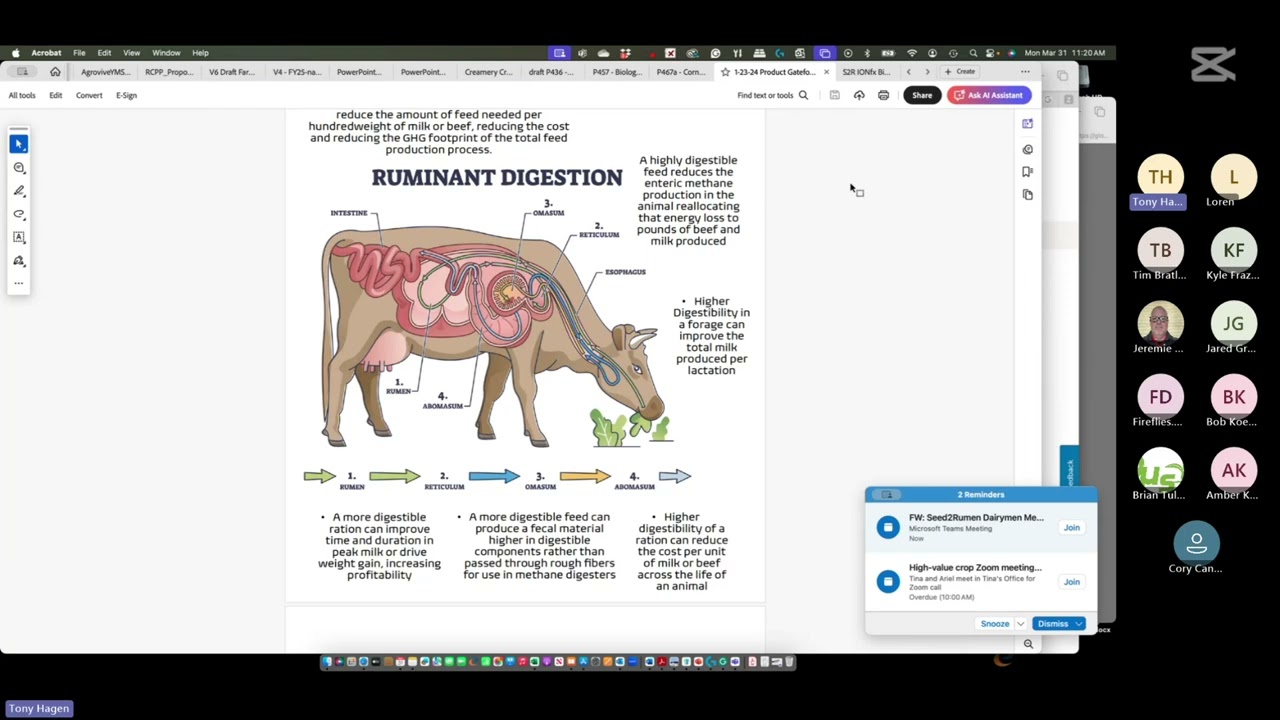Switch to the P467a - Corn tab
The height and width of the screenshot is (720, 1280).
(681, 72)
